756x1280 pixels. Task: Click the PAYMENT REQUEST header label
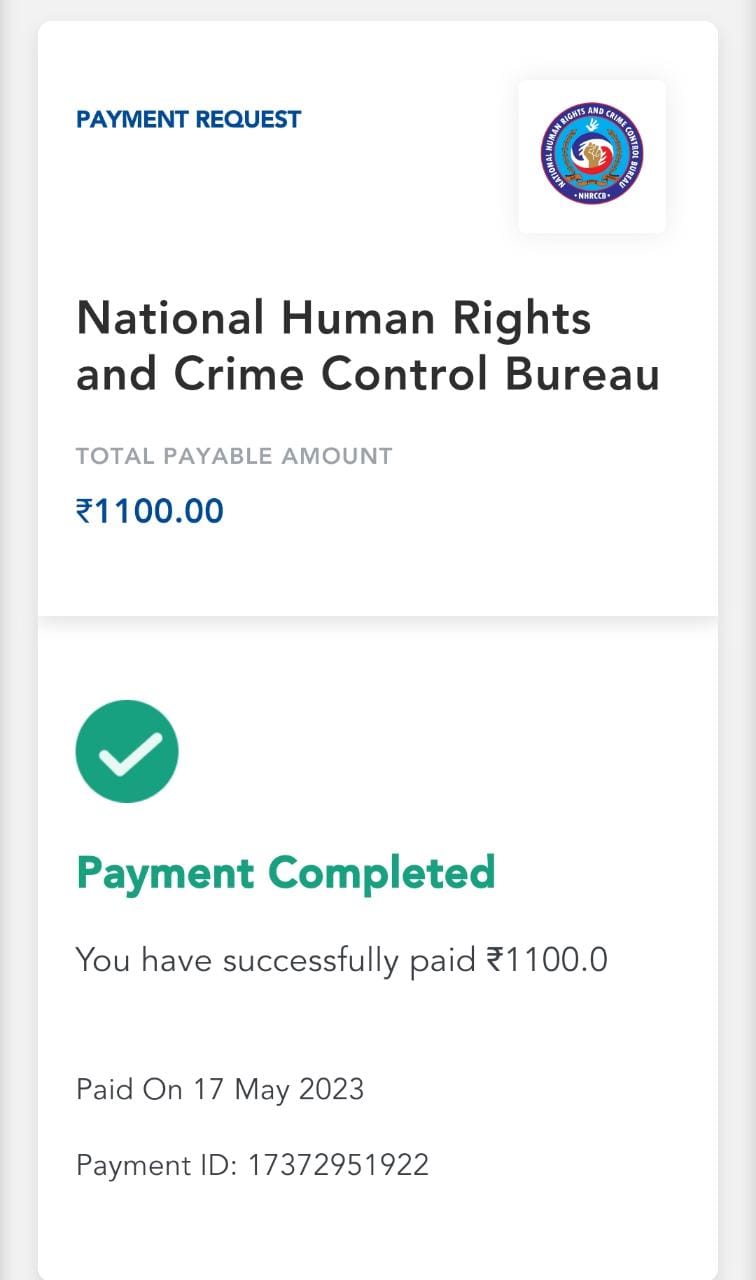(x=188, y=119)
